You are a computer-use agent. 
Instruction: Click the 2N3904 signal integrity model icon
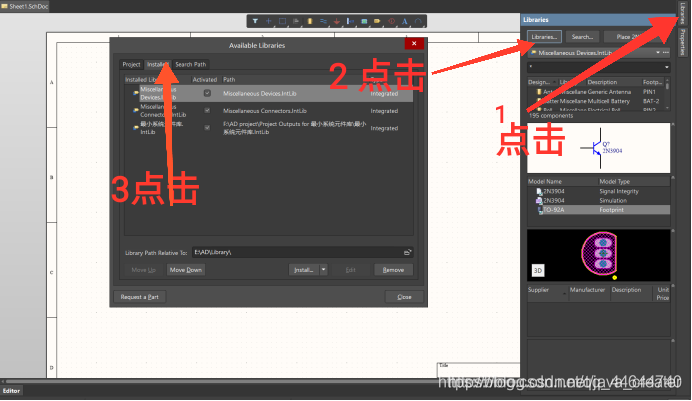539,191
